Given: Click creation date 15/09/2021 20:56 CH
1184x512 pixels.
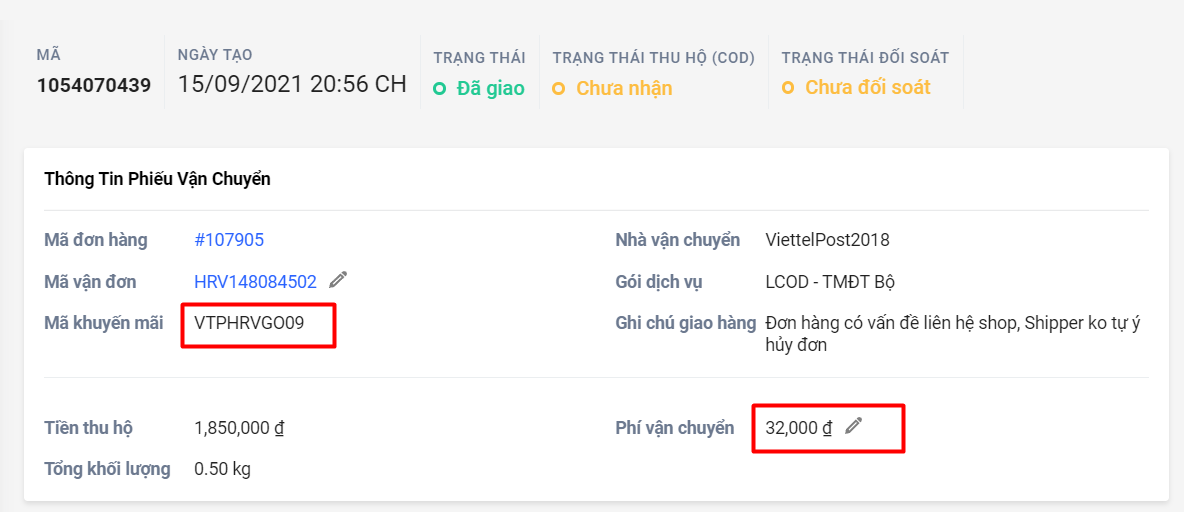Looking at the screenshot, I should (x=292, y=84).
